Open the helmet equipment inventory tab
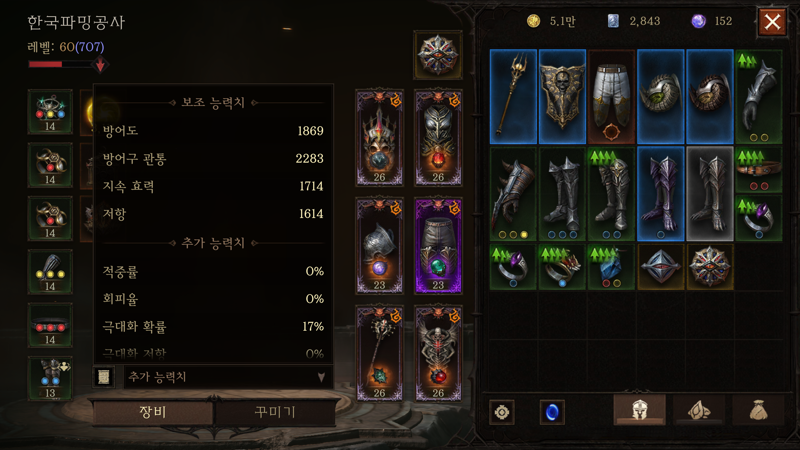The image size is (800, 450). pyautogui.click(x=639, y=410)
